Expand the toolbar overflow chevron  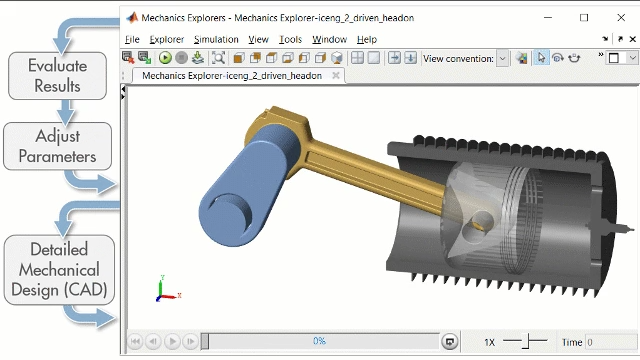(x=600, y=55)
